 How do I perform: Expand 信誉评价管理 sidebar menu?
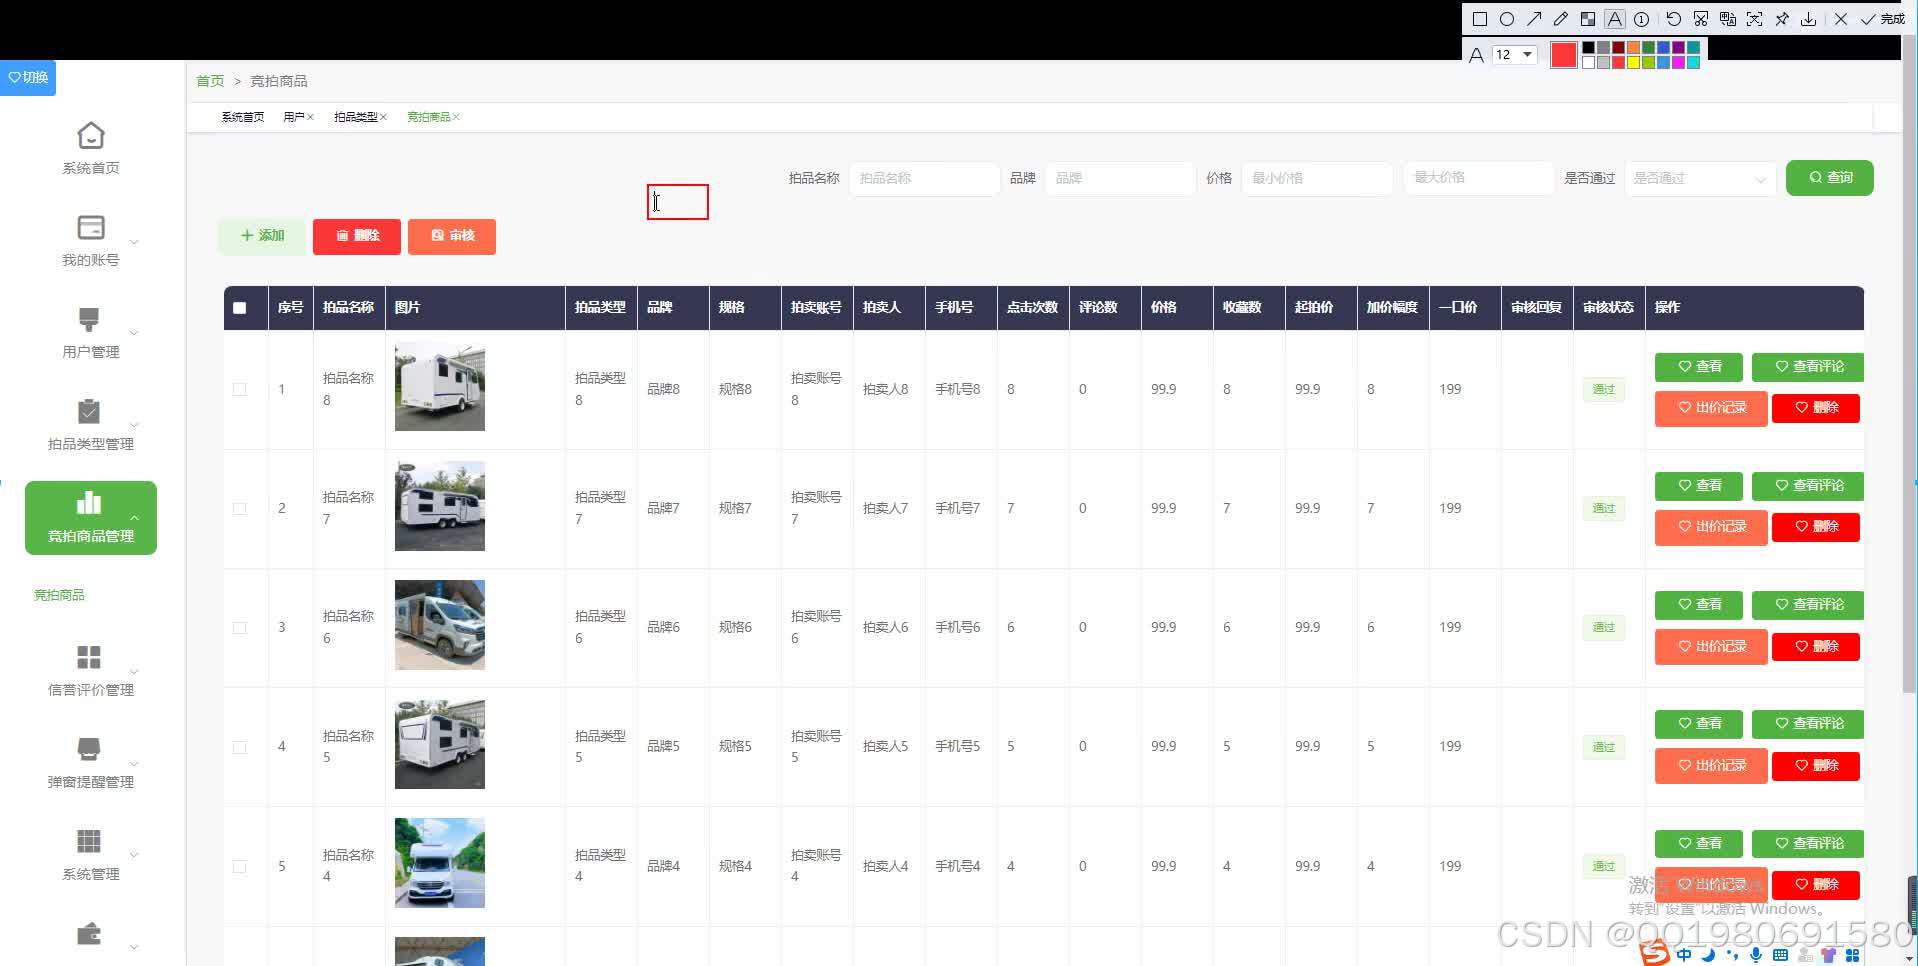pos(91,671)
